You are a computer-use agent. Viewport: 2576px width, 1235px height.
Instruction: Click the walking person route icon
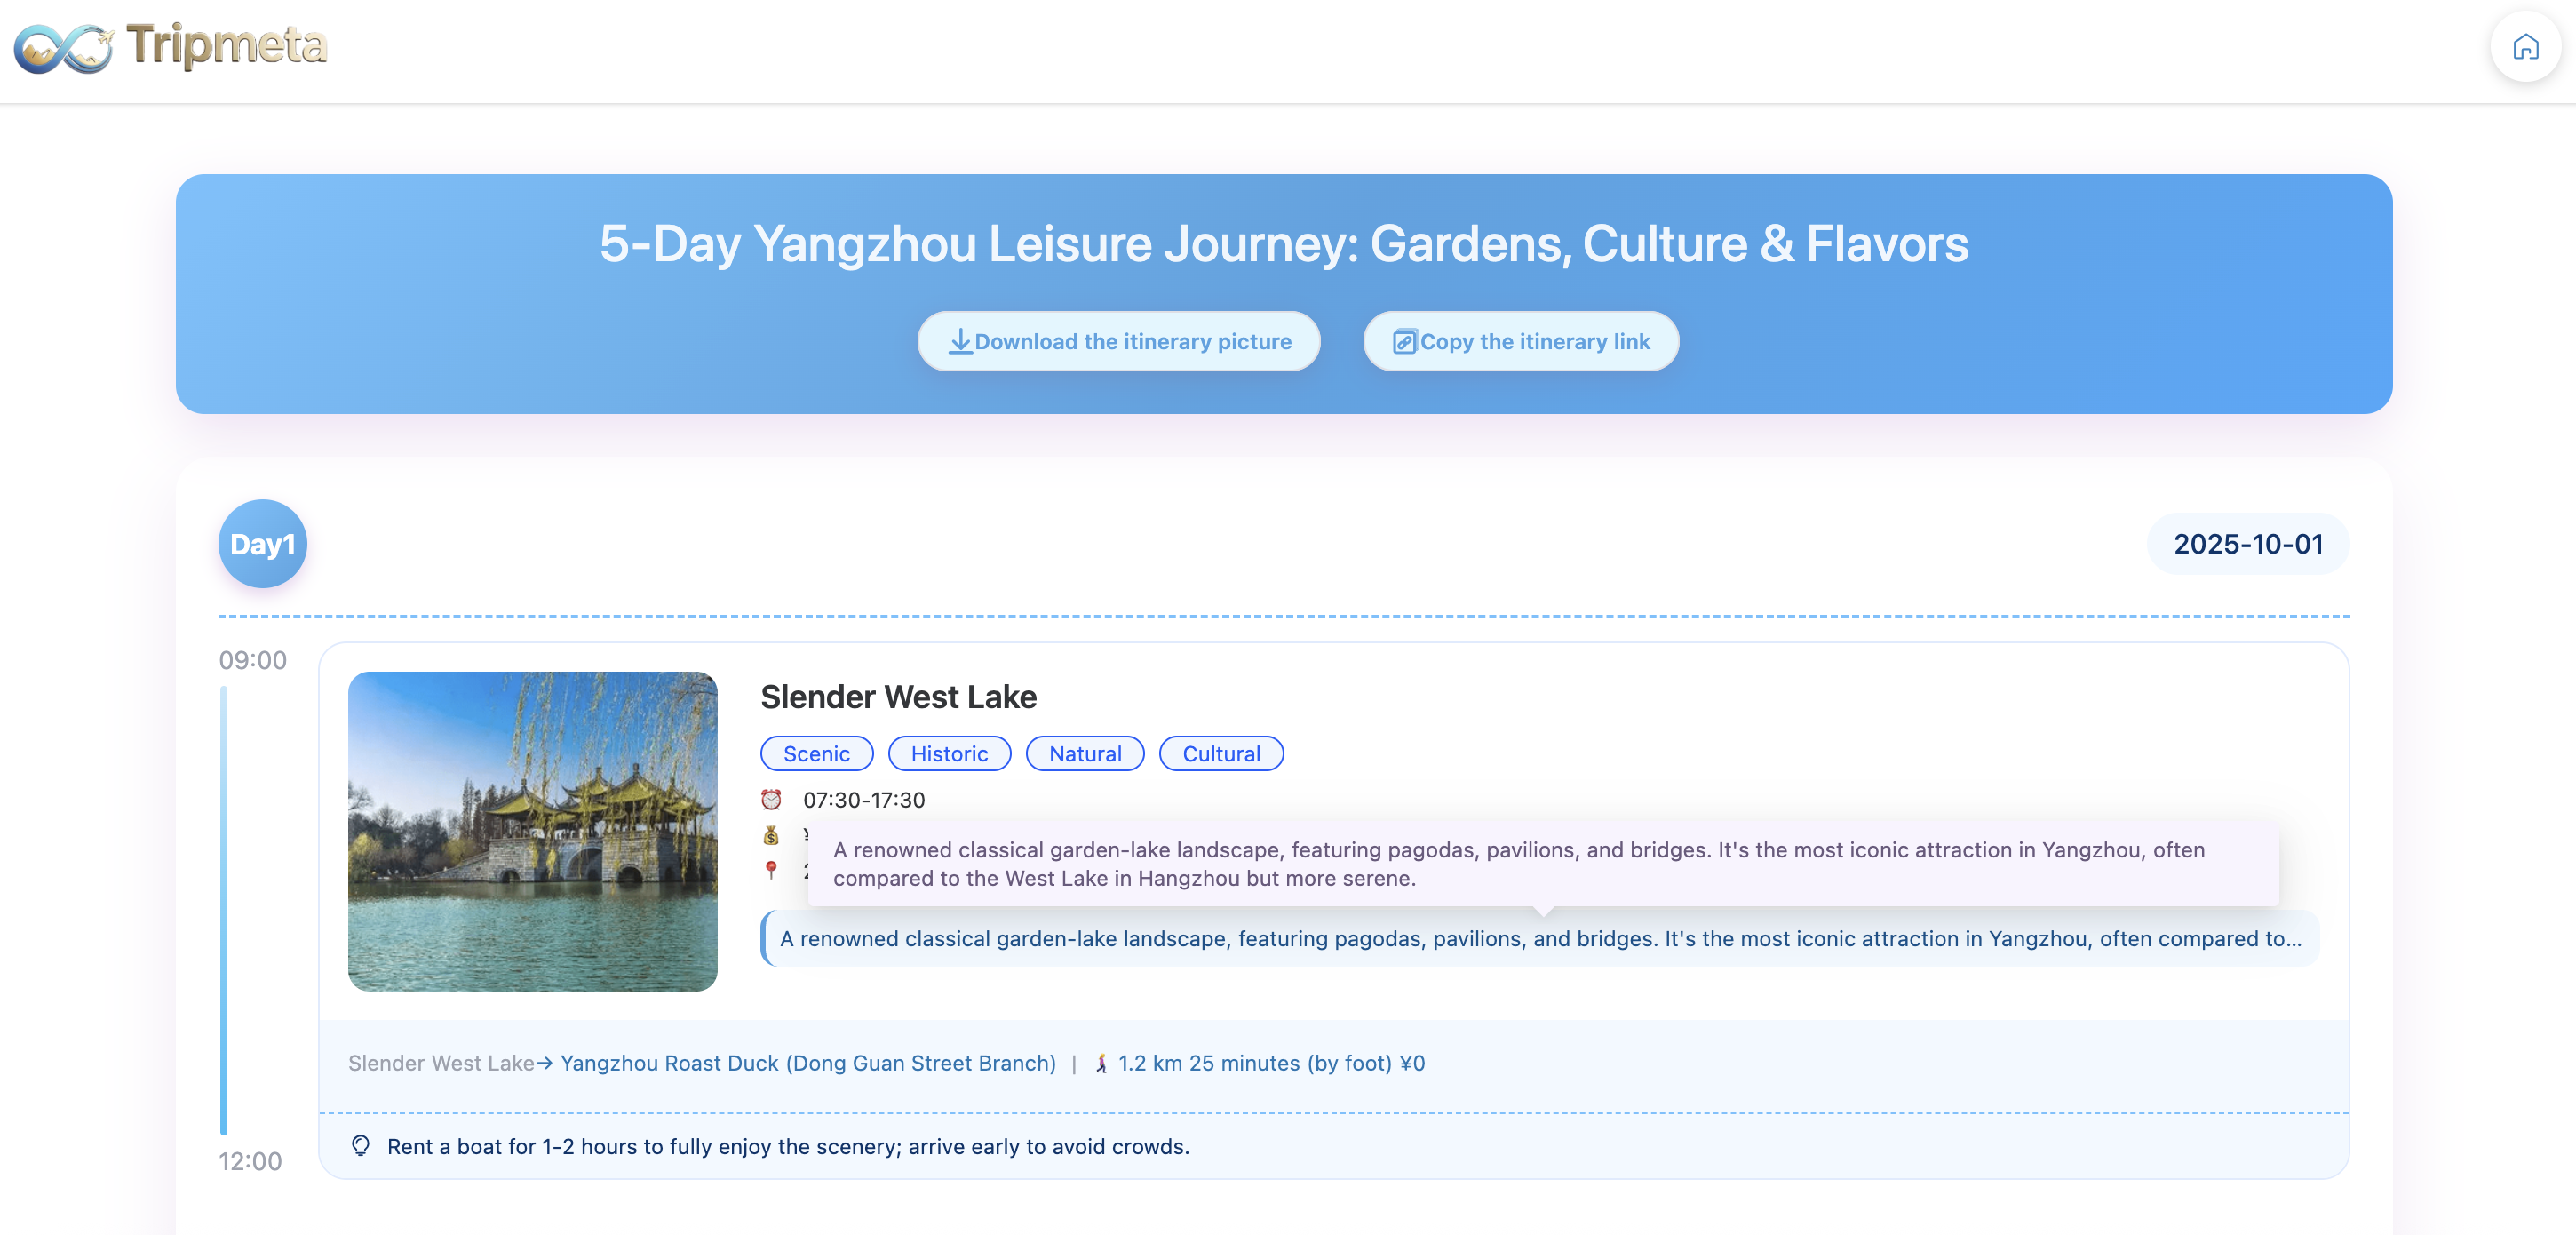pyautogui.click(x=1101, y=1064)
